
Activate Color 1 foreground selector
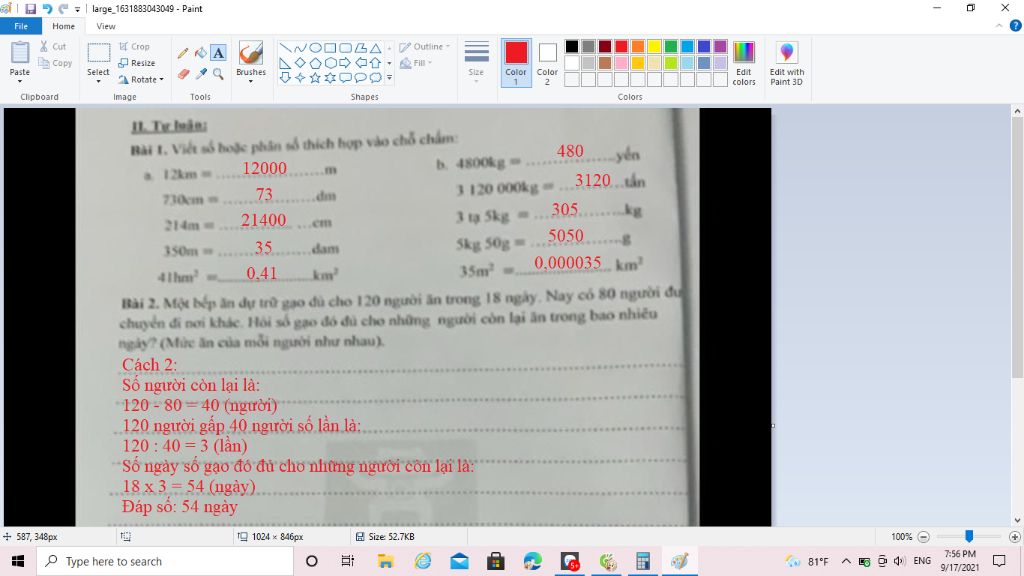coord(516,63)
